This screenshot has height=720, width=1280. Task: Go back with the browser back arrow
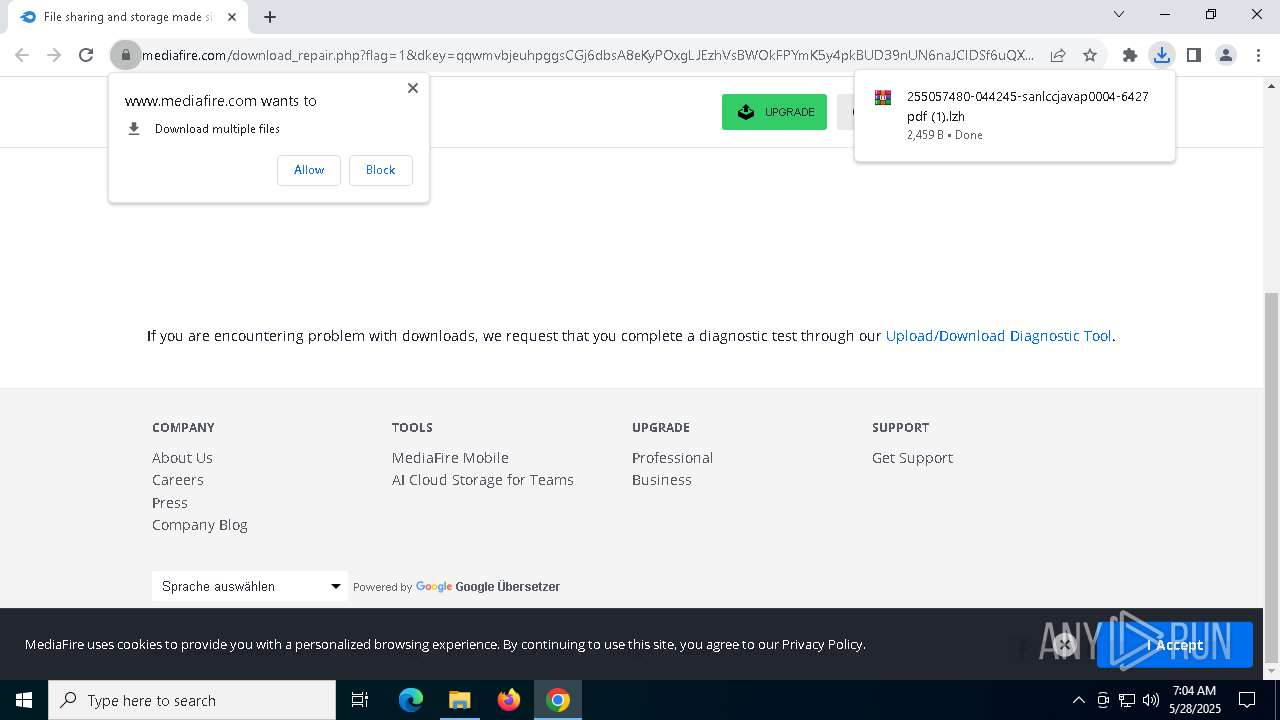point(22,55)
